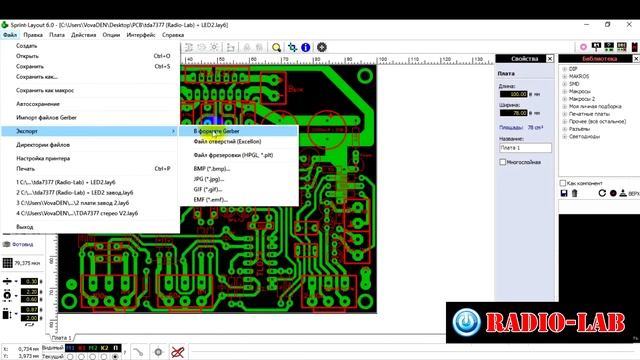Open the track width dropdown arrow
The width and height of the screenshot is (640, 360).
click(x=16, y=281)
